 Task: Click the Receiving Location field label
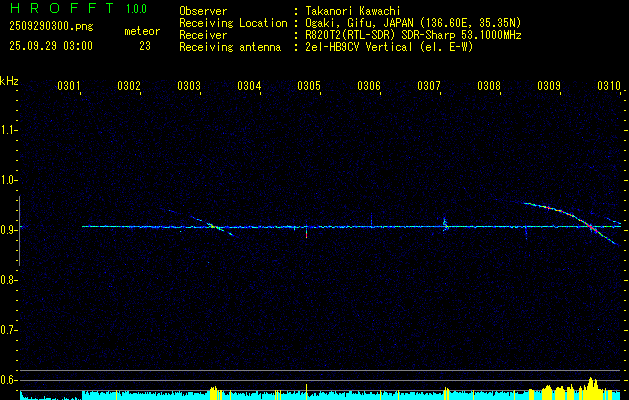coord(233,23)
